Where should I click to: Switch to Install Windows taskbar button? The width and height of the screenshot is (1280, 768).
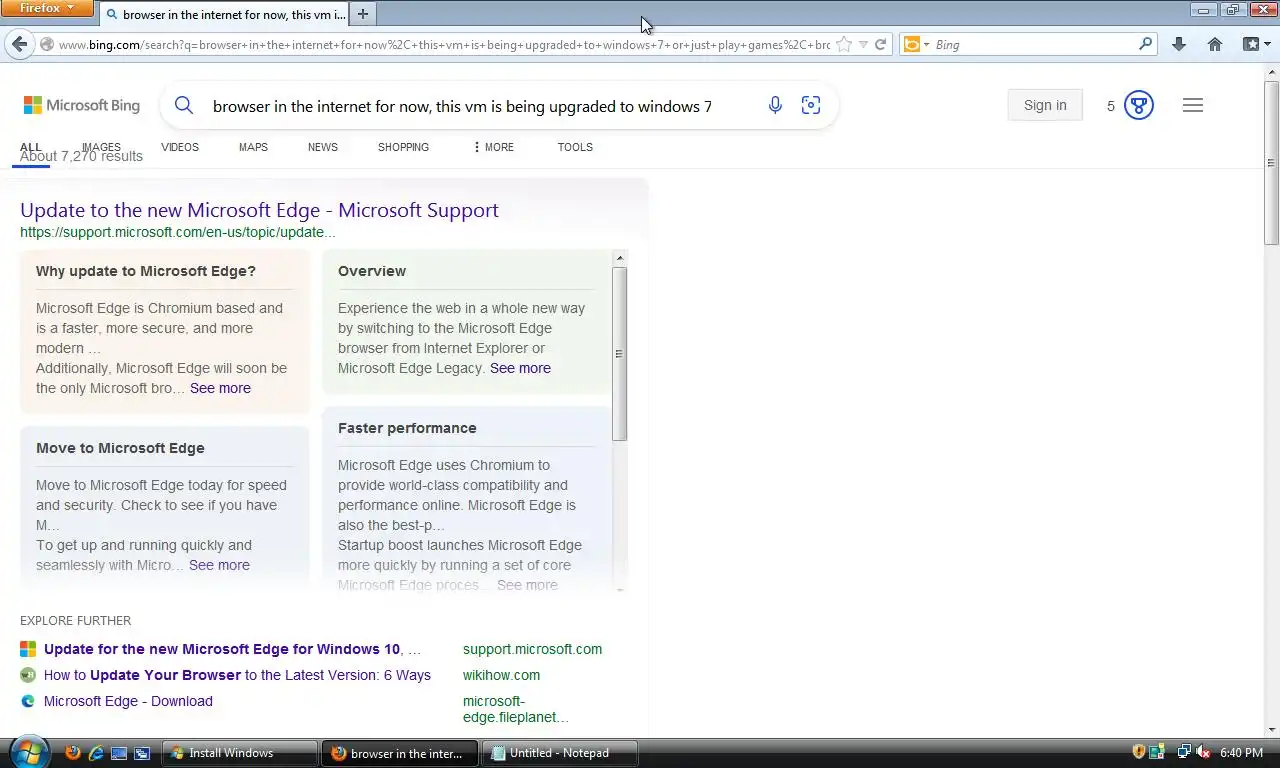coord(239,753)
